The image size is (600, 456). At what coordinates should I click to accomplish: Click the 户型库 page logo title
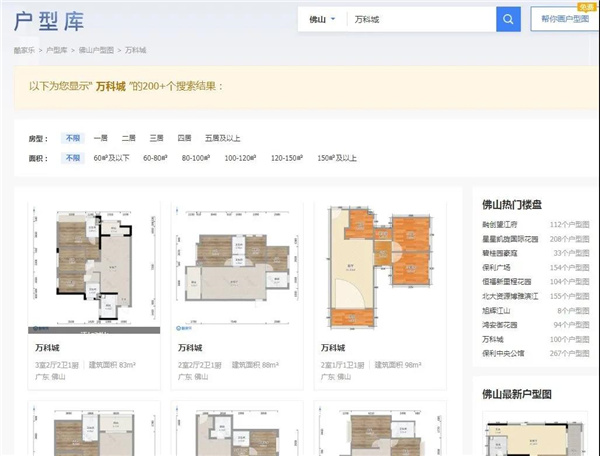[49, 21]
